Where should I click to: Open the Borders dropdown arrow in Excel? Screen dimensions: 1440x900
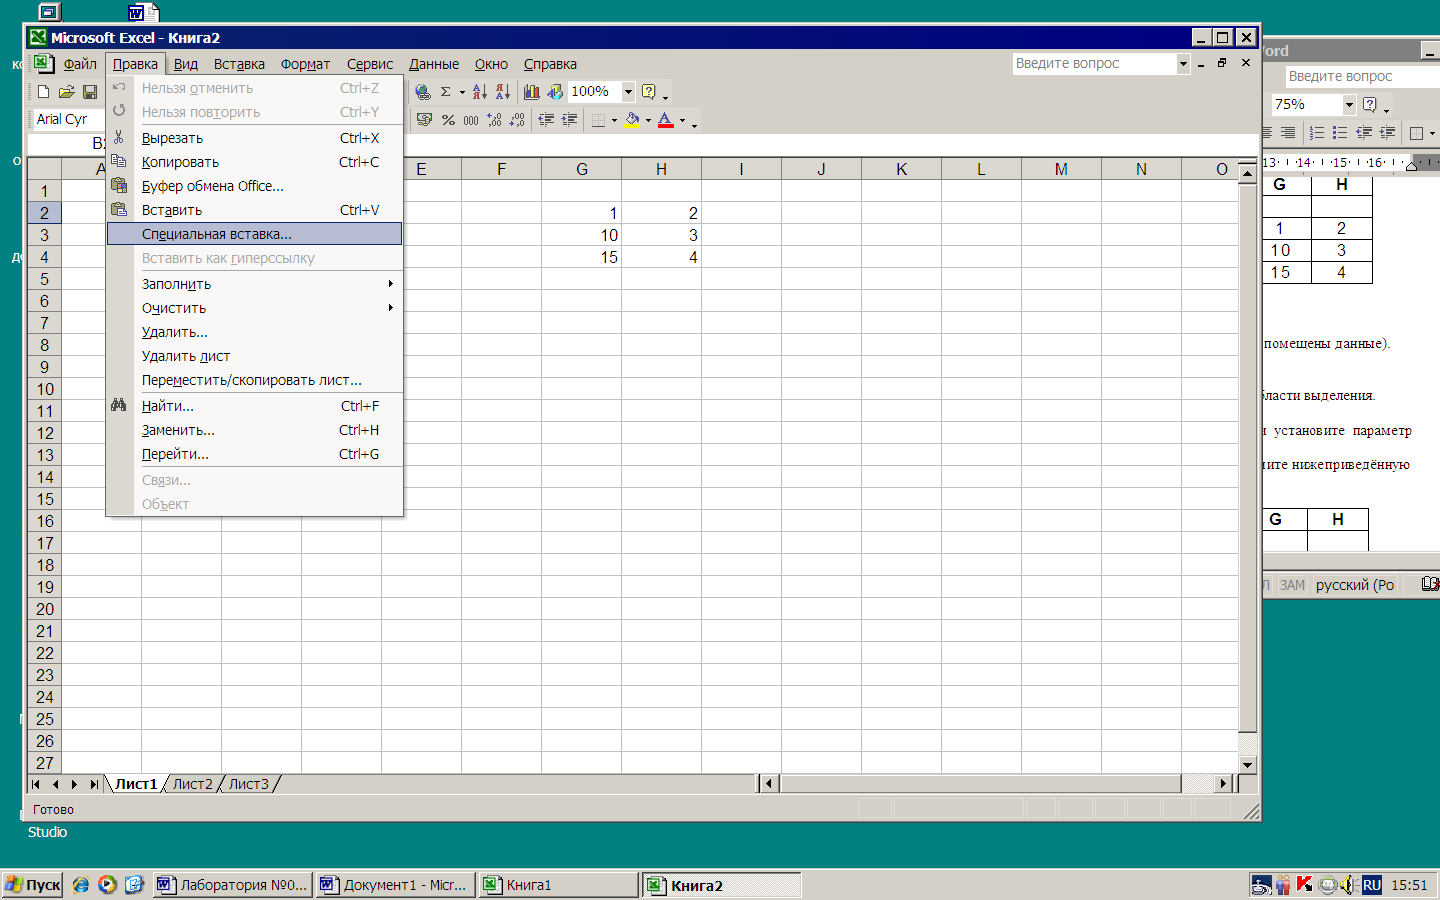[x=614, y=120]
